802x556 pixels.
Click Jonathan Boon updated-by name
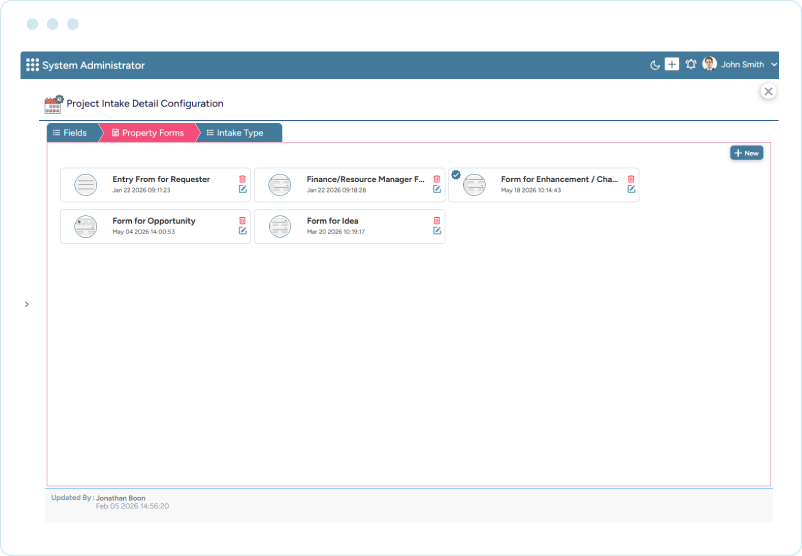coord(121,498)
